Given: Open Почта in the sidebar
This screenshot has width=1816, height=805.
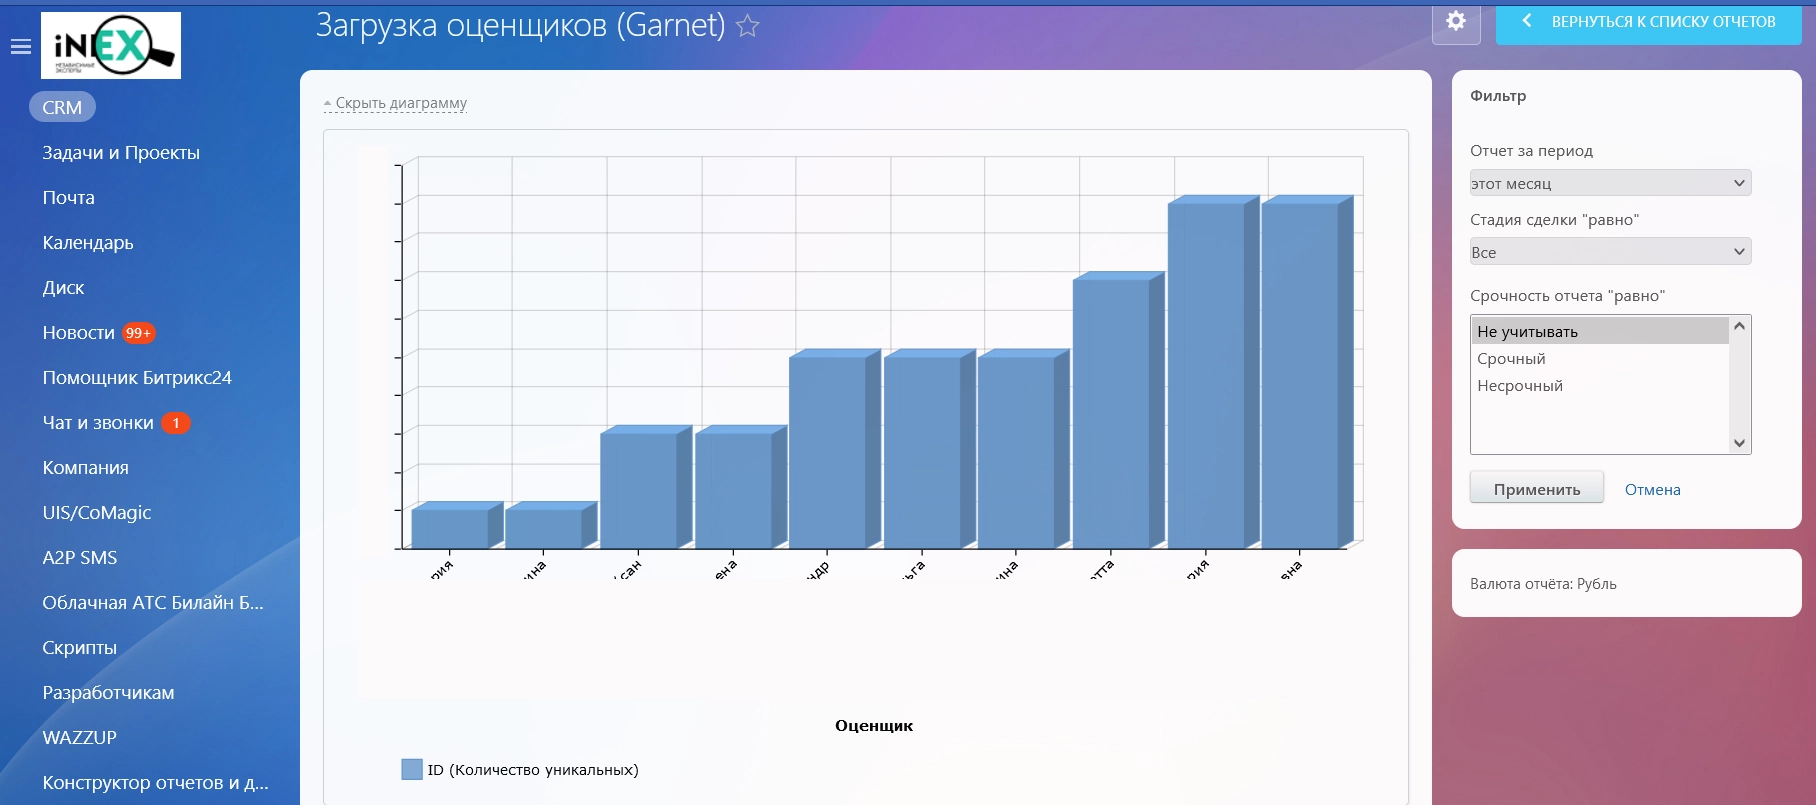Looking at the screenshot, I should (x=68, y=197).
